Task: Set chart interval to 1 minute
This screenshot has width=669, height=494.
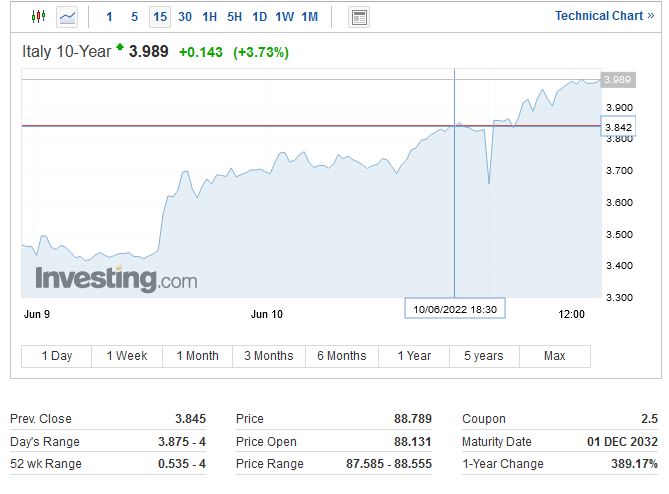Action: (109, 17)
